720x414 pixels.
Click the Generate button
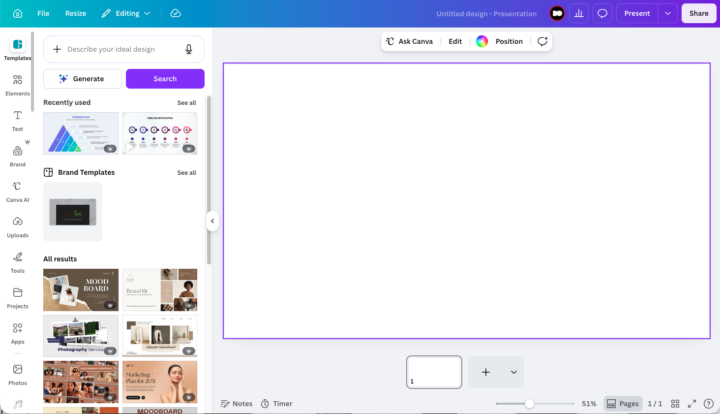[82, 78]
